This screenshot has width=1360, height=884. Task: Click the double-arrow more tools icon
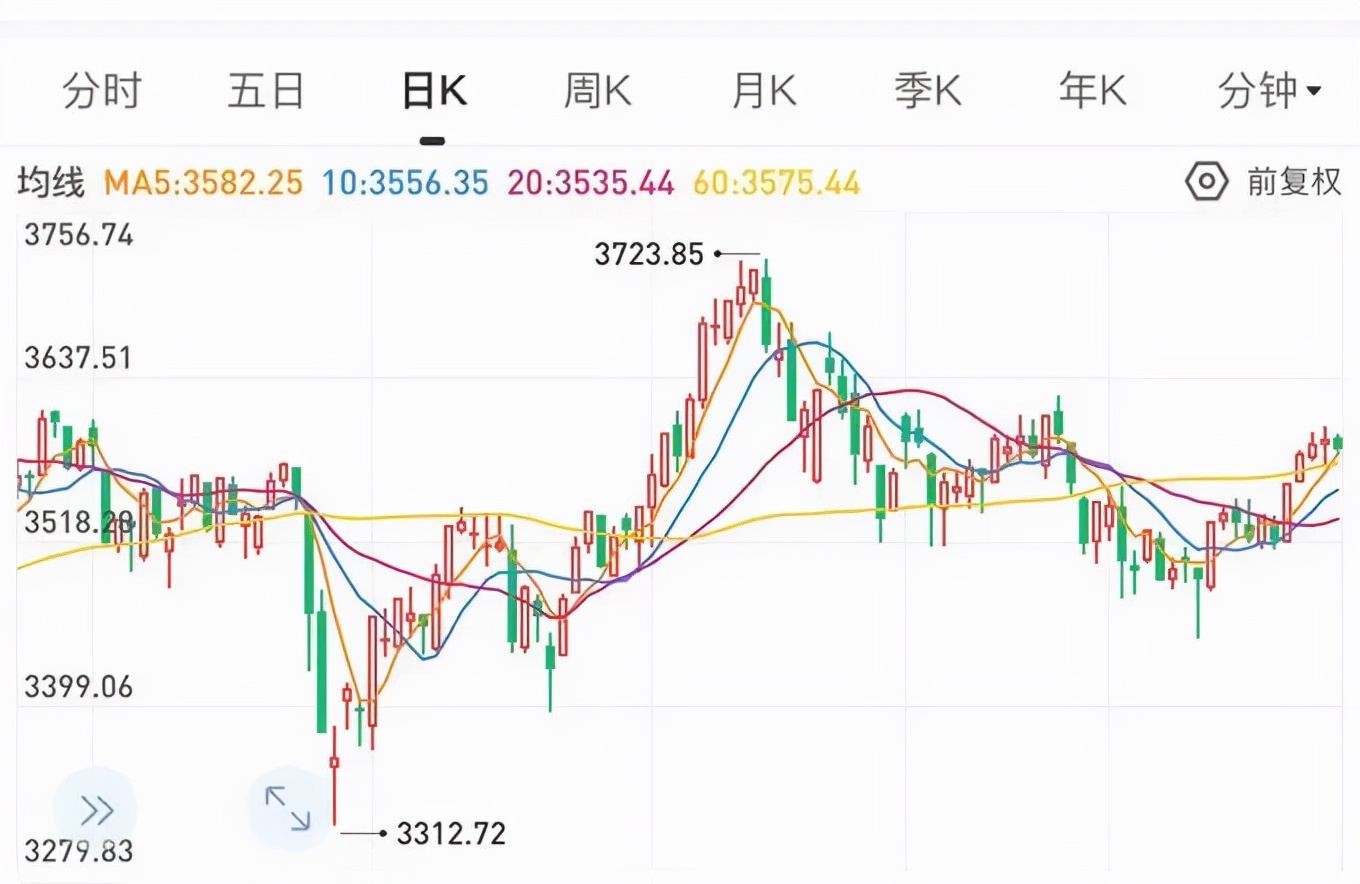pos(96,810)
